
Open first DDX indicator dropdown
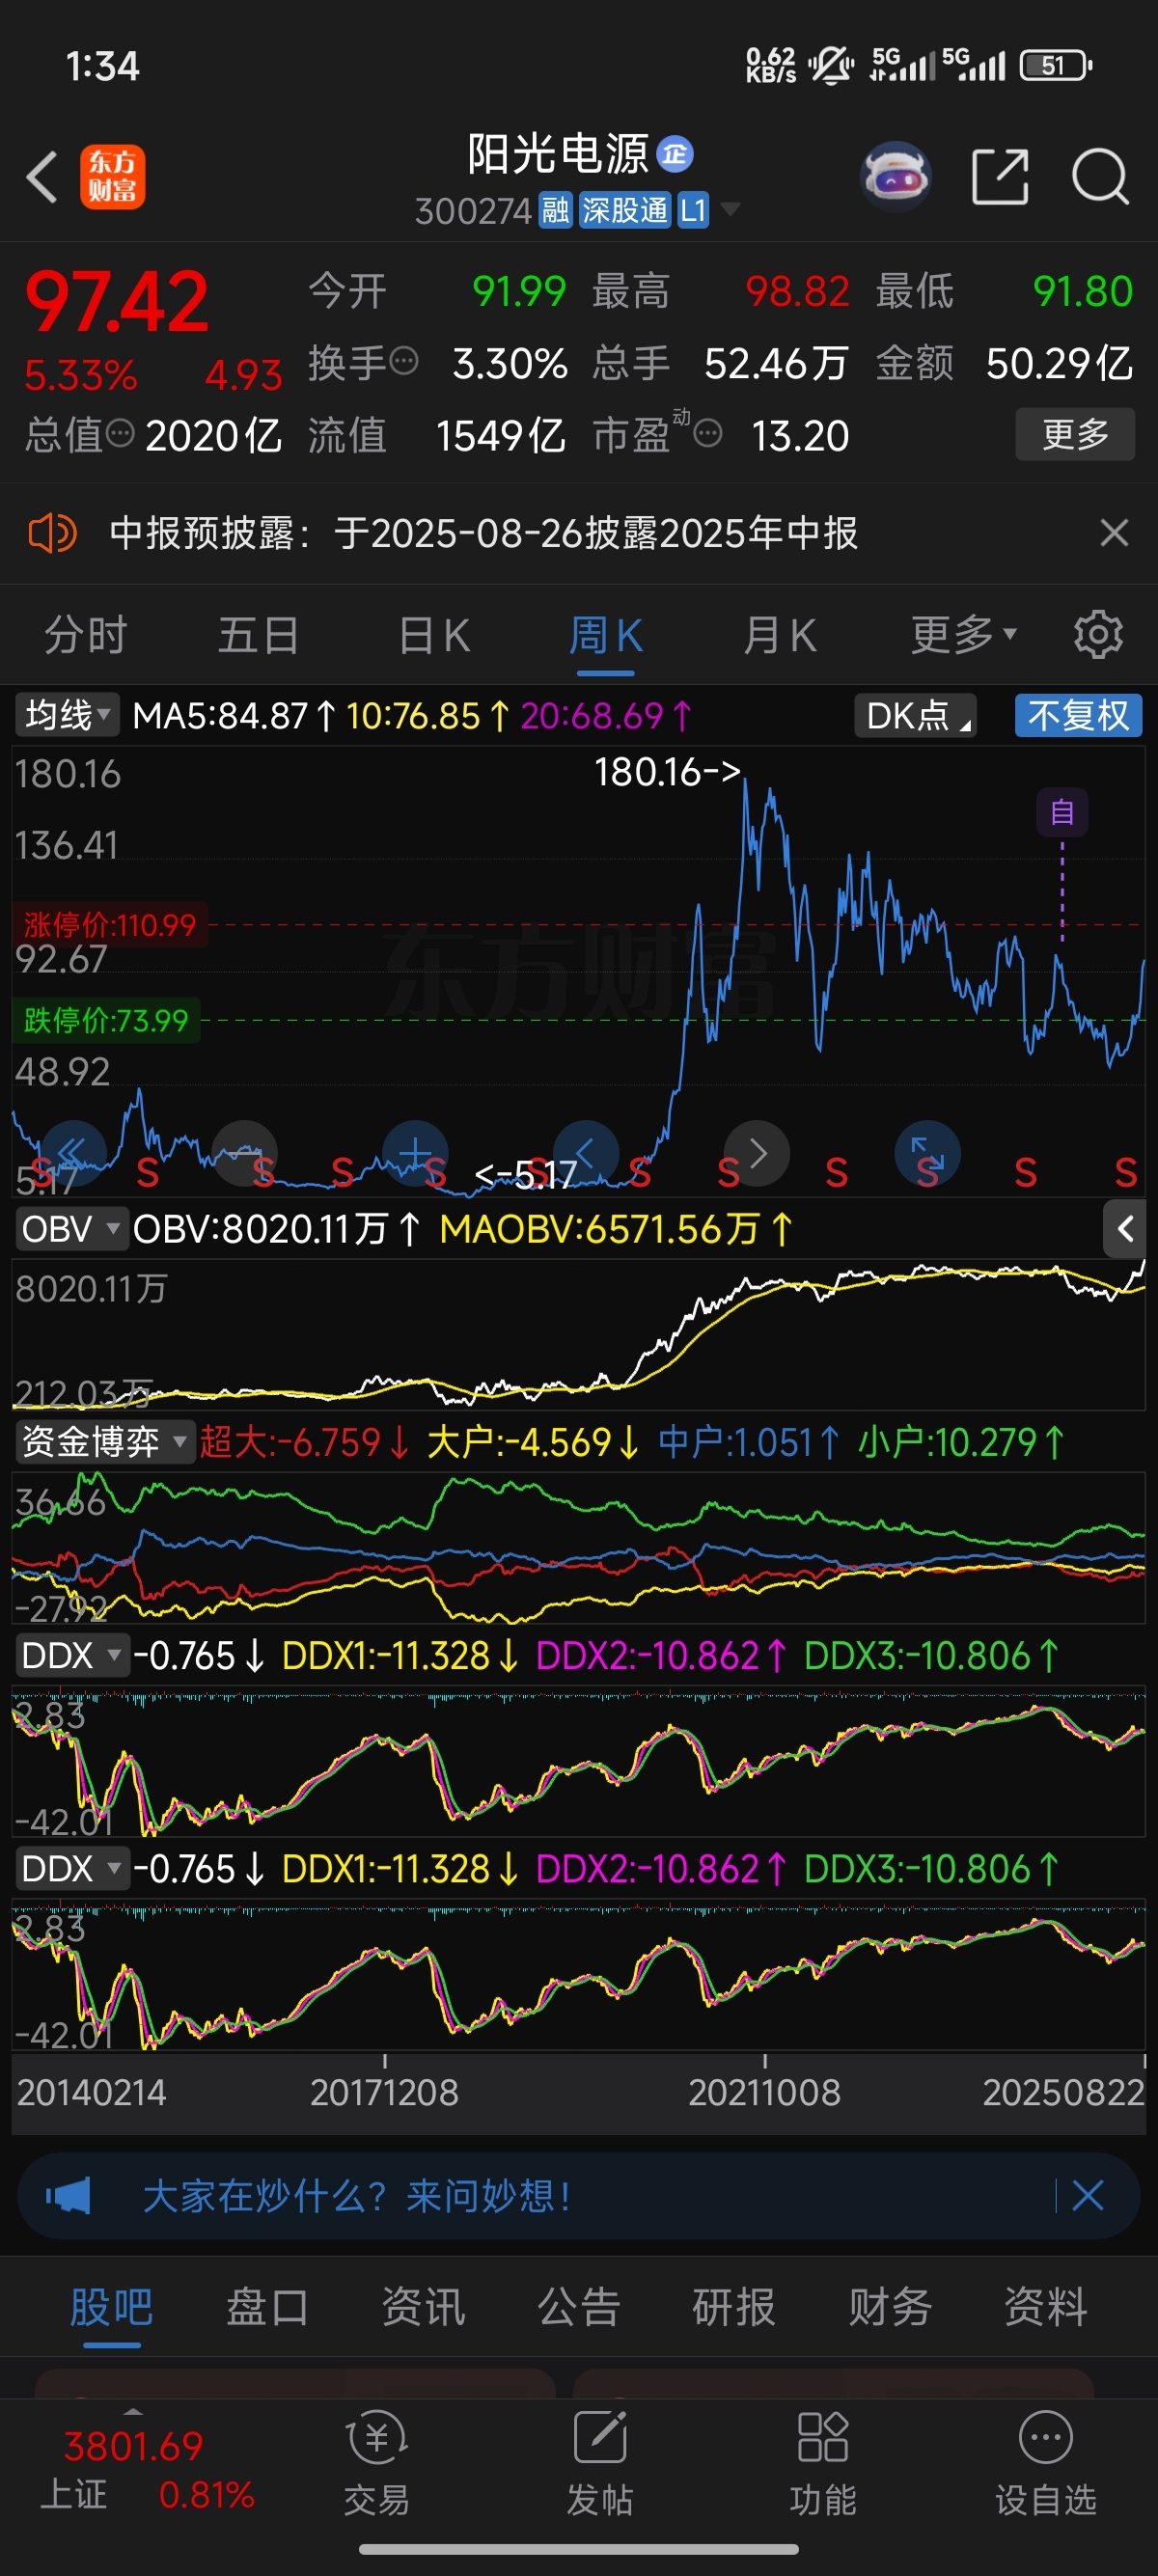coord(72,1656)
